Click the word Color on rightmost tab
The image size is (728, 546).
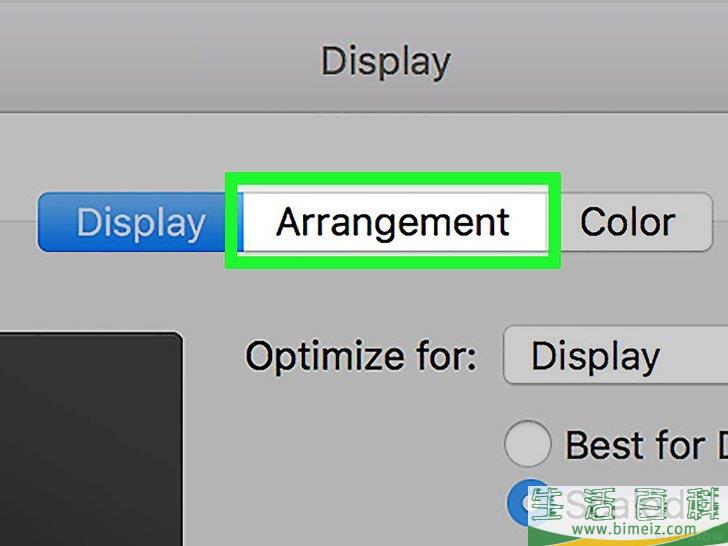pyautogui.click(x=627, y=222)
